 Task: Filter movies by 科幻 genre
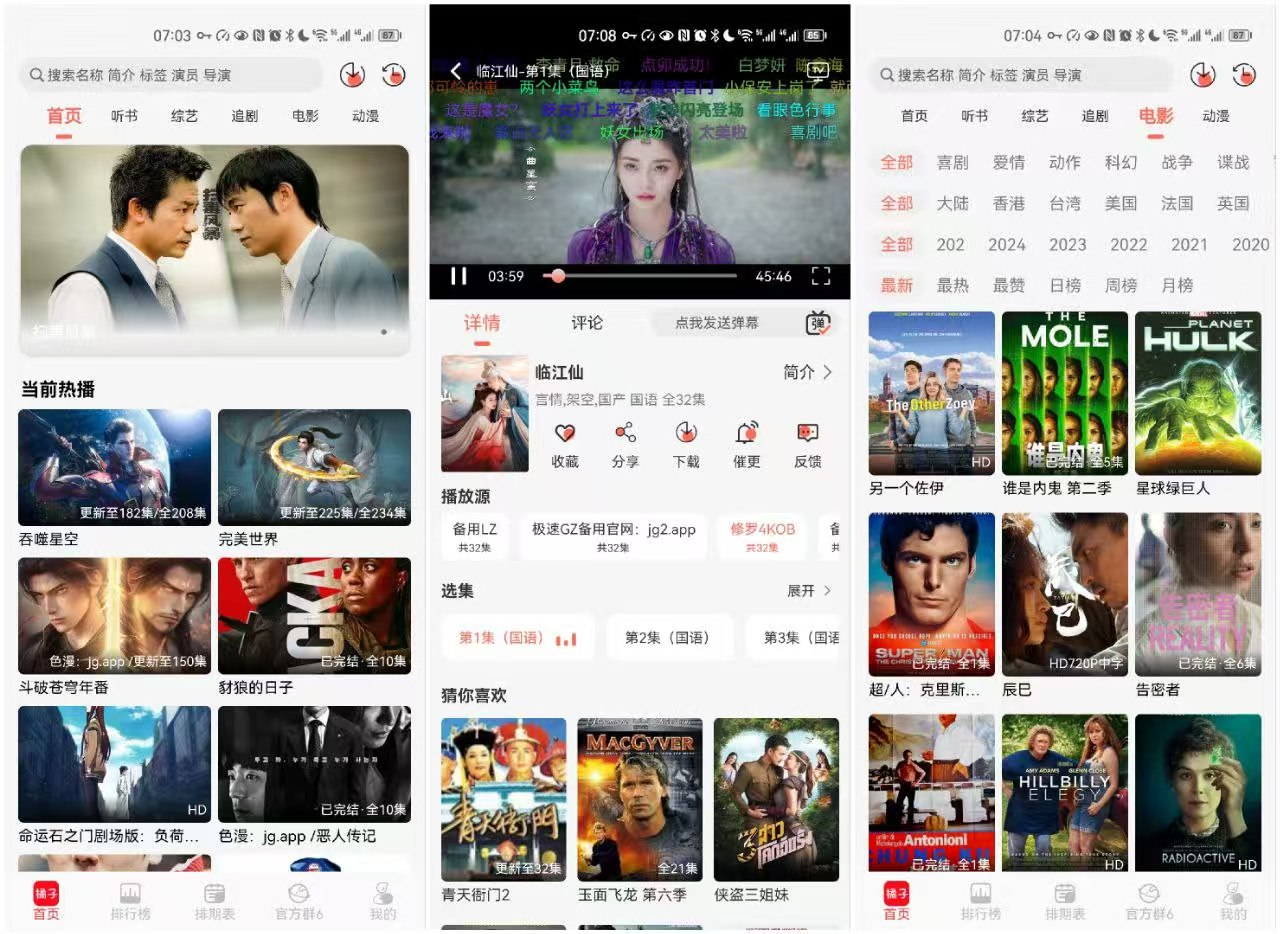click(x=1121, y=162)
